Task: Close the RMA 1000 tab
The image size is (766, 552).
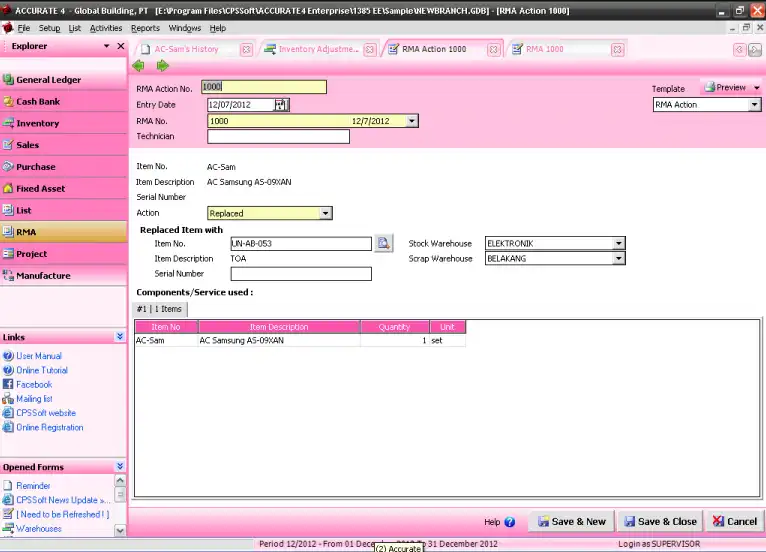Action: (617, 49)
